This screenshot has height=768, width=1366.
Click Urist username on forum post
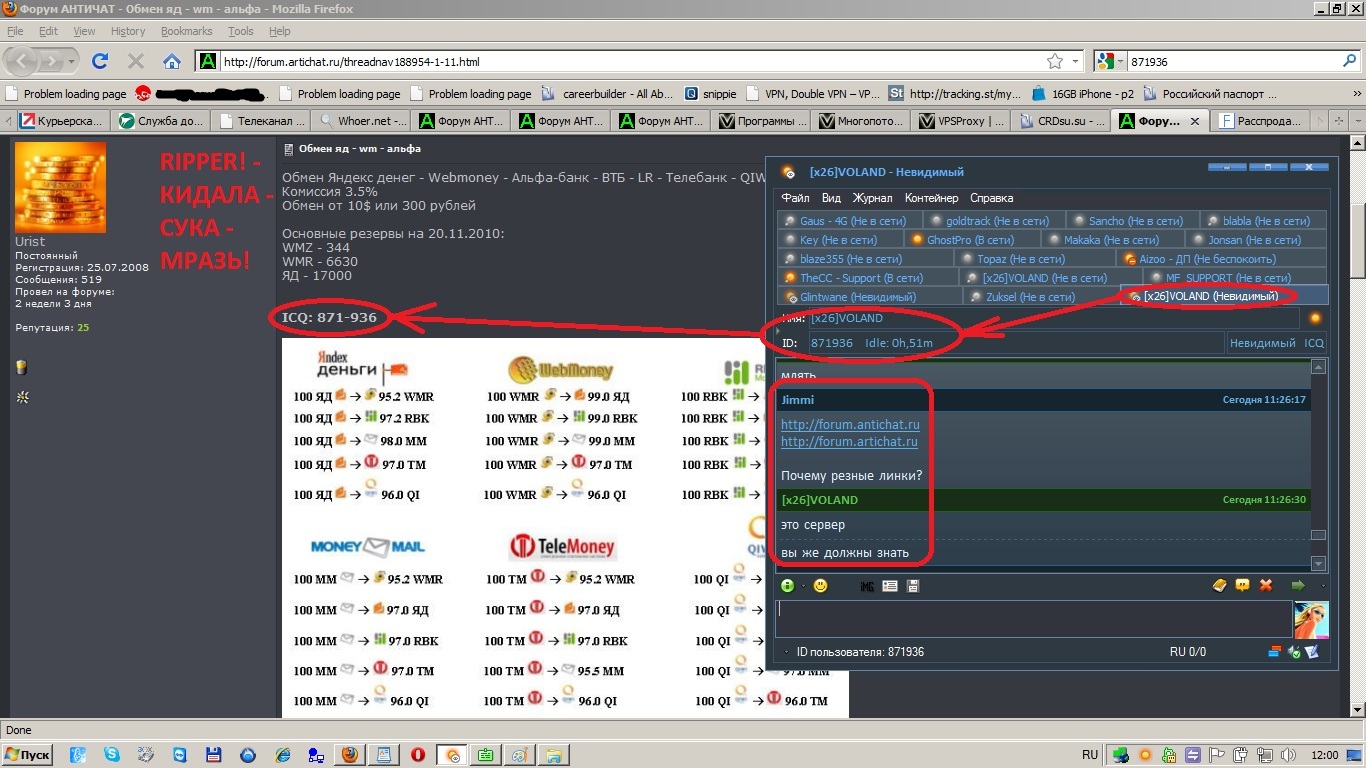pos(30,242)
